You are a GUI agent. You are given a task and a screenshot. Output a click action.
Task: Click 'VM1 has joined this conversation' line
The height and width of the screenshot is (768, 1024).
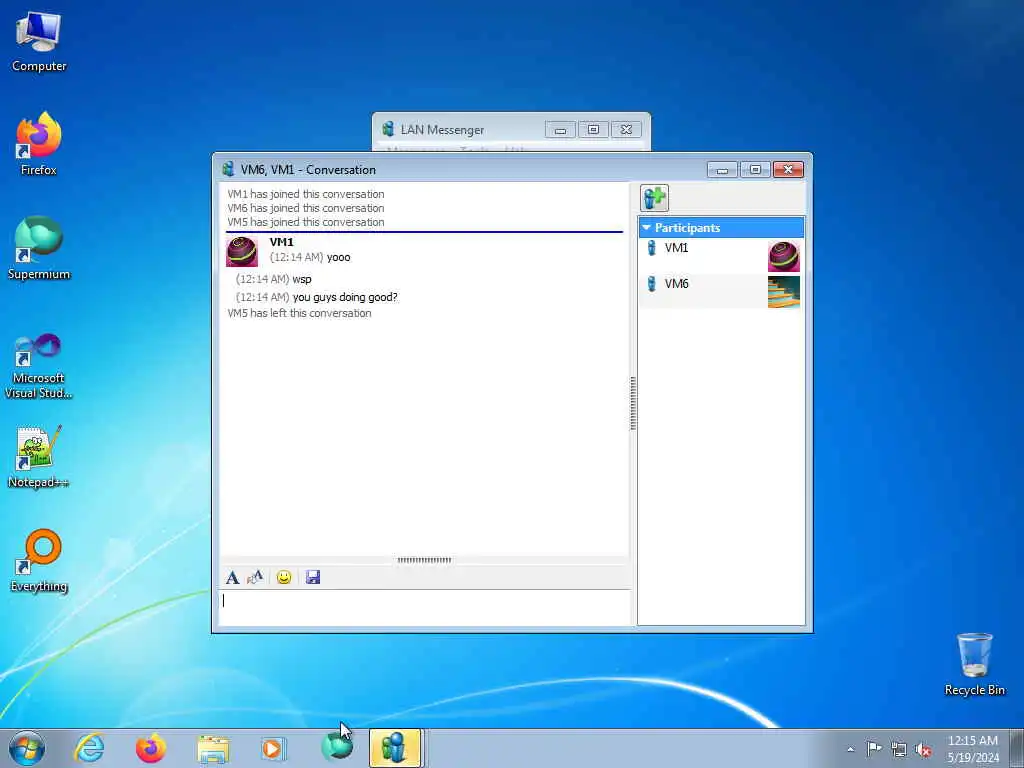pyautogui.click(x=306, y=194)
